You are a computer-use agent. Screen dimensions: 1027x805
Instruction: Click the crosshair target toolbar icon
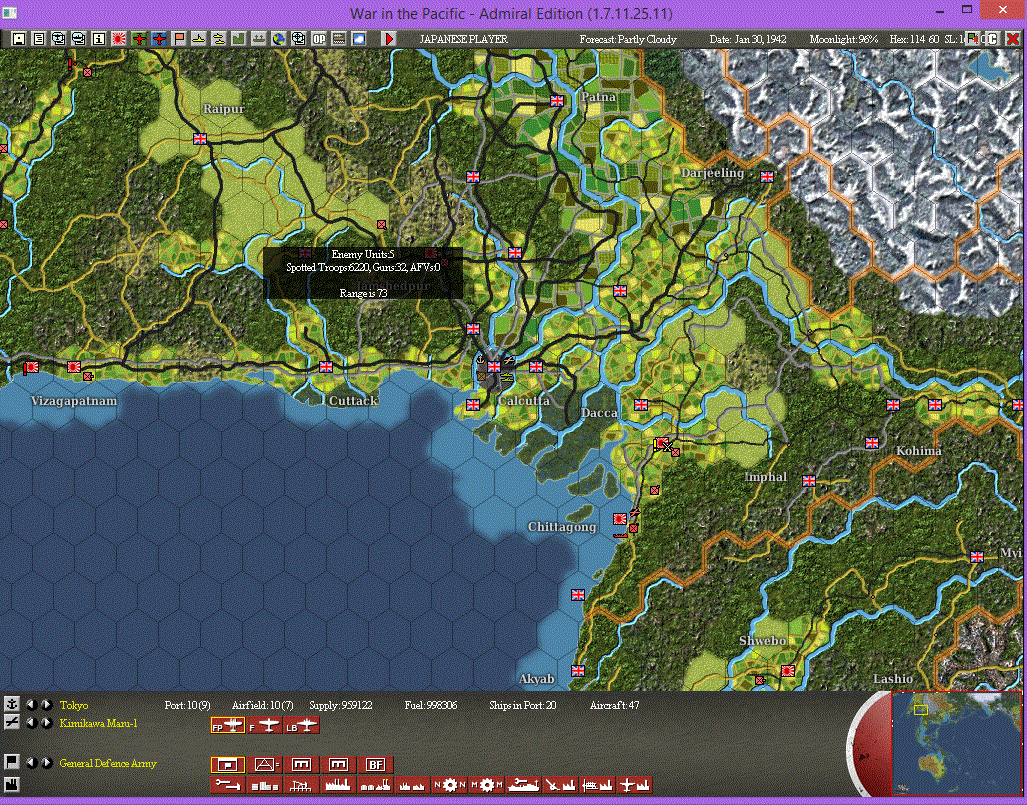click(299, 39)
